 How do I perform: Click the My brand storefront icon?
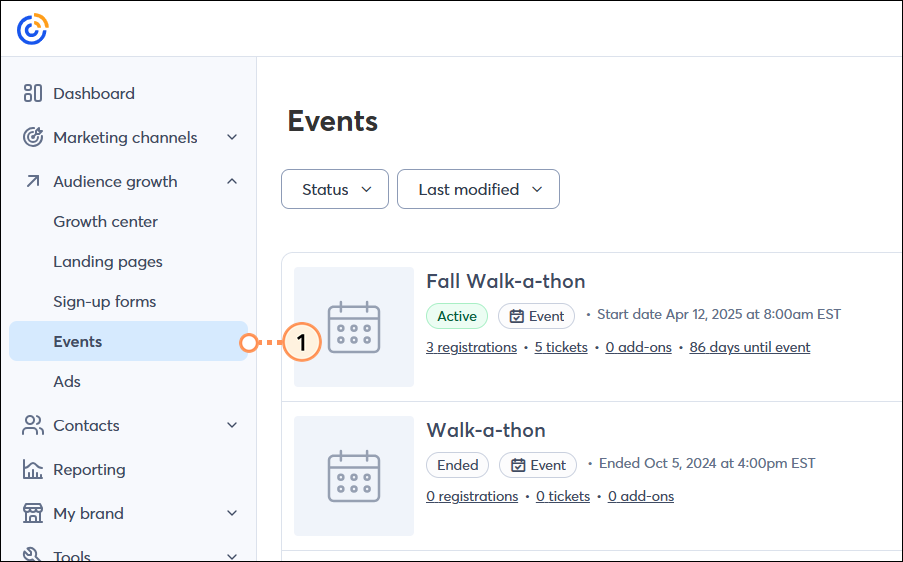pyautogui.click(x=33, y=513)
